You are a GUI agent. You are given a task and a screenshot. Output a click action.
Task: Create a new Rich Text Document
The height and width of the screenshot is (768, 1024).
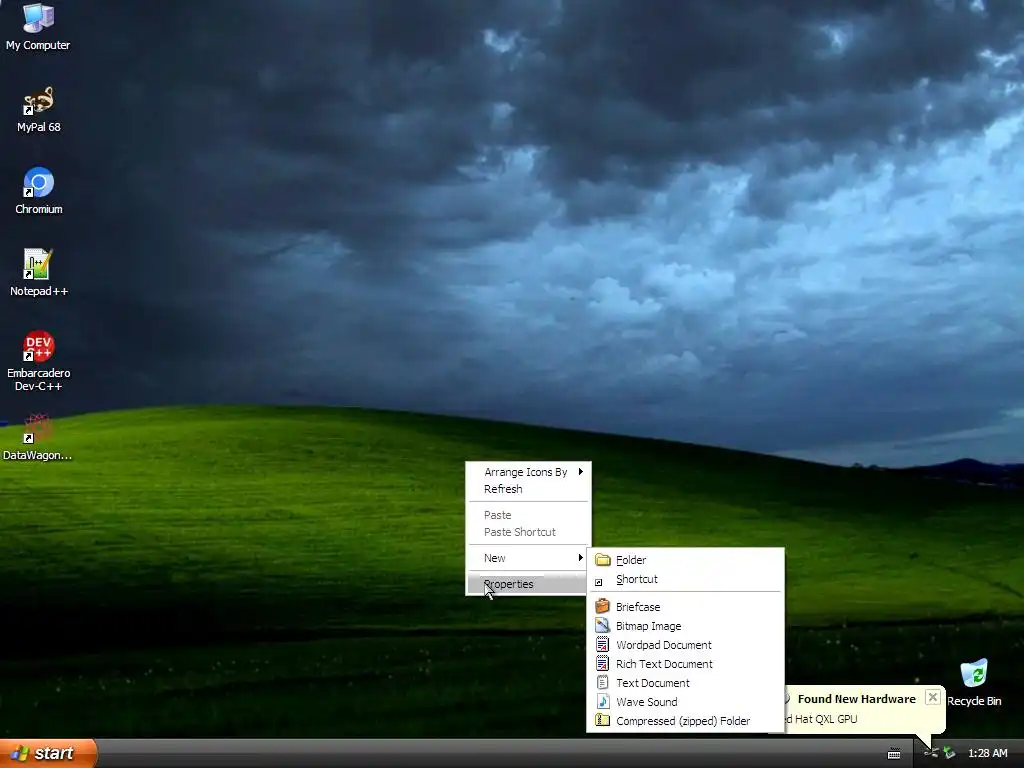[685, 664]
